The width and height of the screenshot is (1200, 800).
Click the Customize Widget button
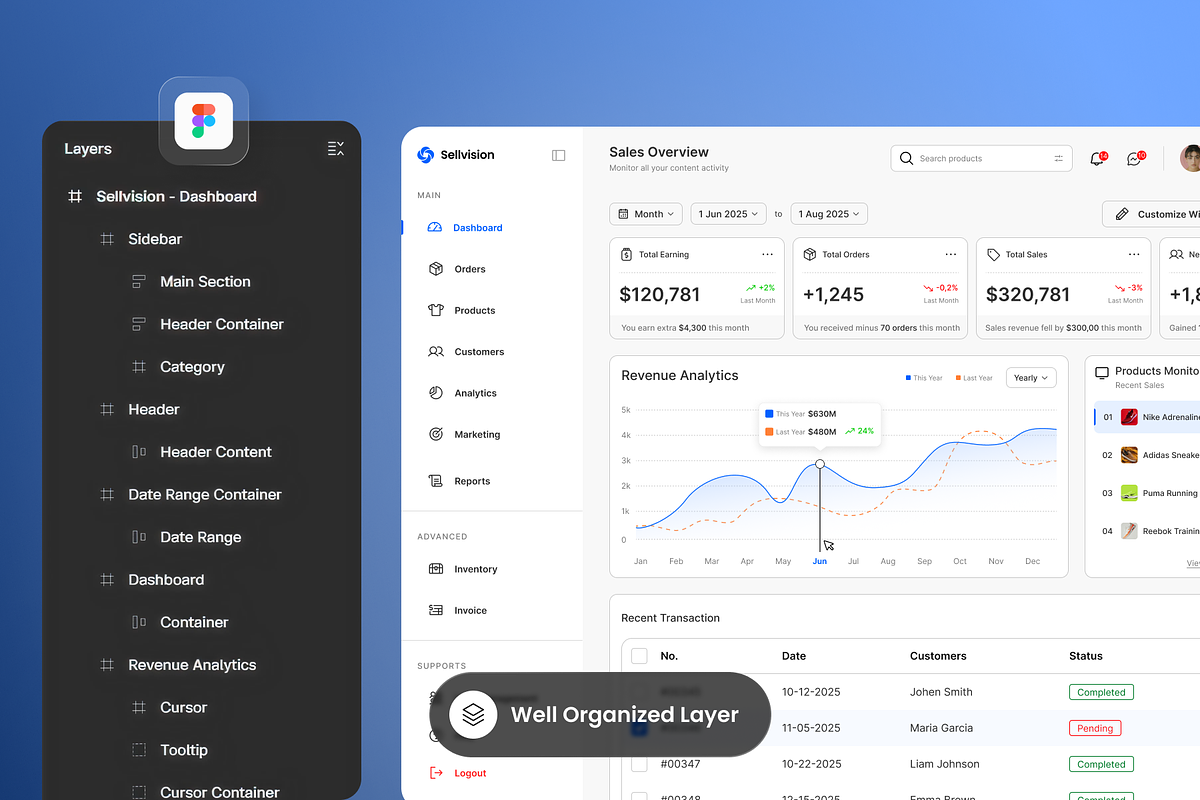(x=1151, y=214)
